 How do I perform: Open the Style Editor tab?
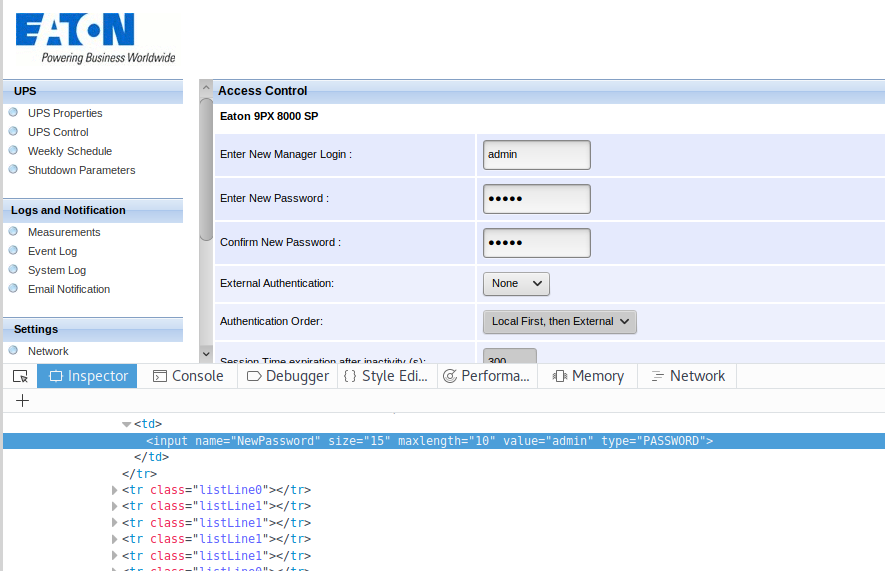point(388,376)
